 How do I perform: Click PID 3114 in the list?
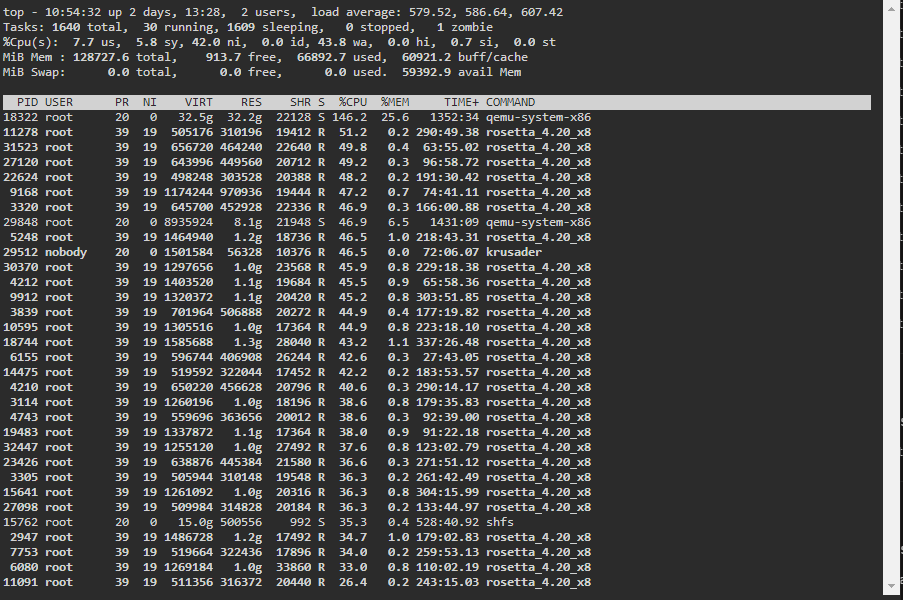(x=24, y=401)
